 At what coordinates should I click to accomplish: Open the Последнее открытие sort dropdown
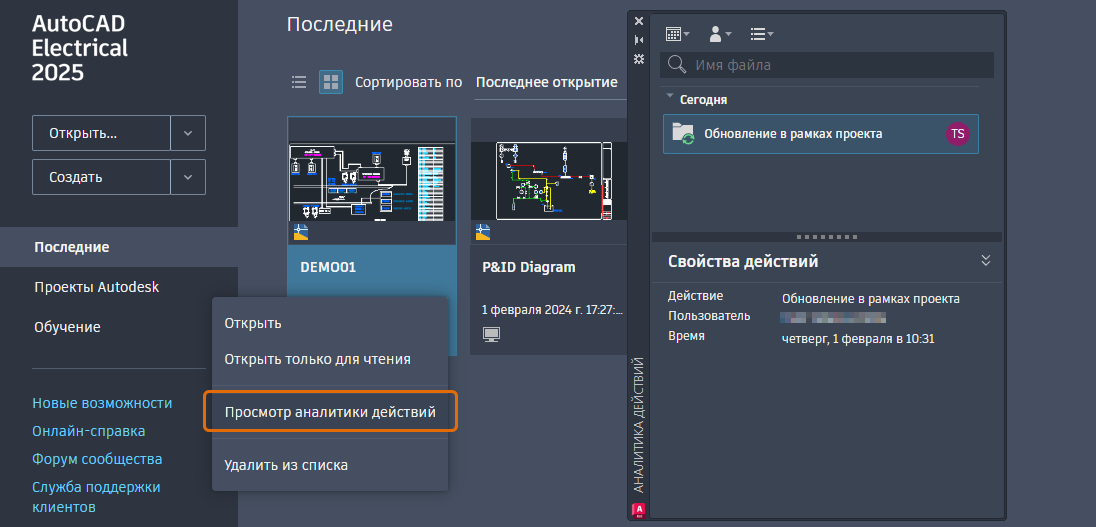549,82
